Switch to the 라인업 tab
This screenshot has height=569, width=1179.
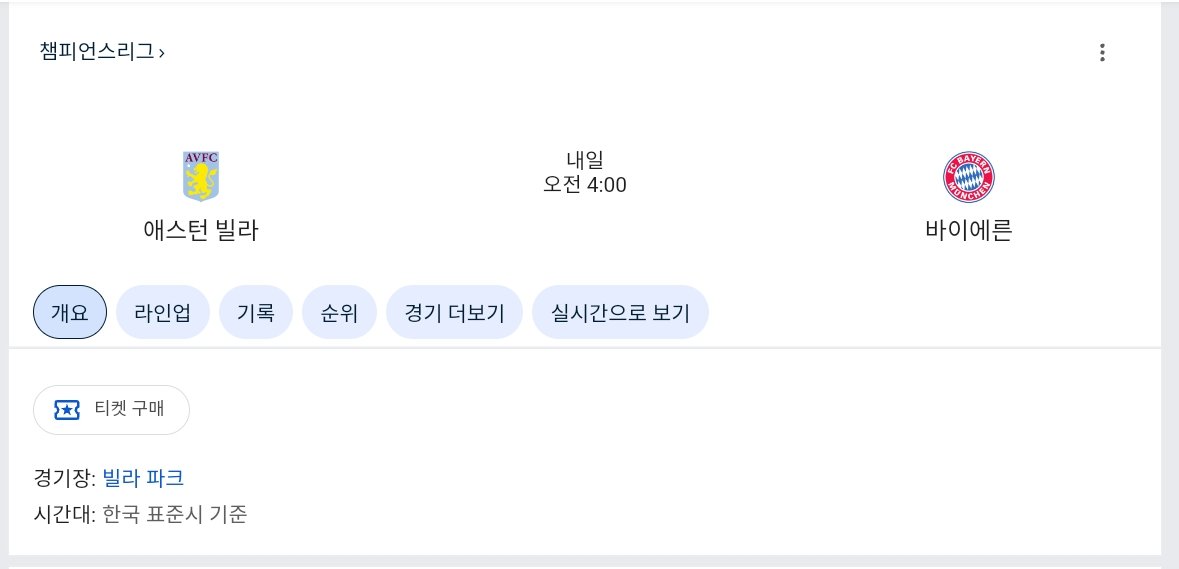coord(163,313)
